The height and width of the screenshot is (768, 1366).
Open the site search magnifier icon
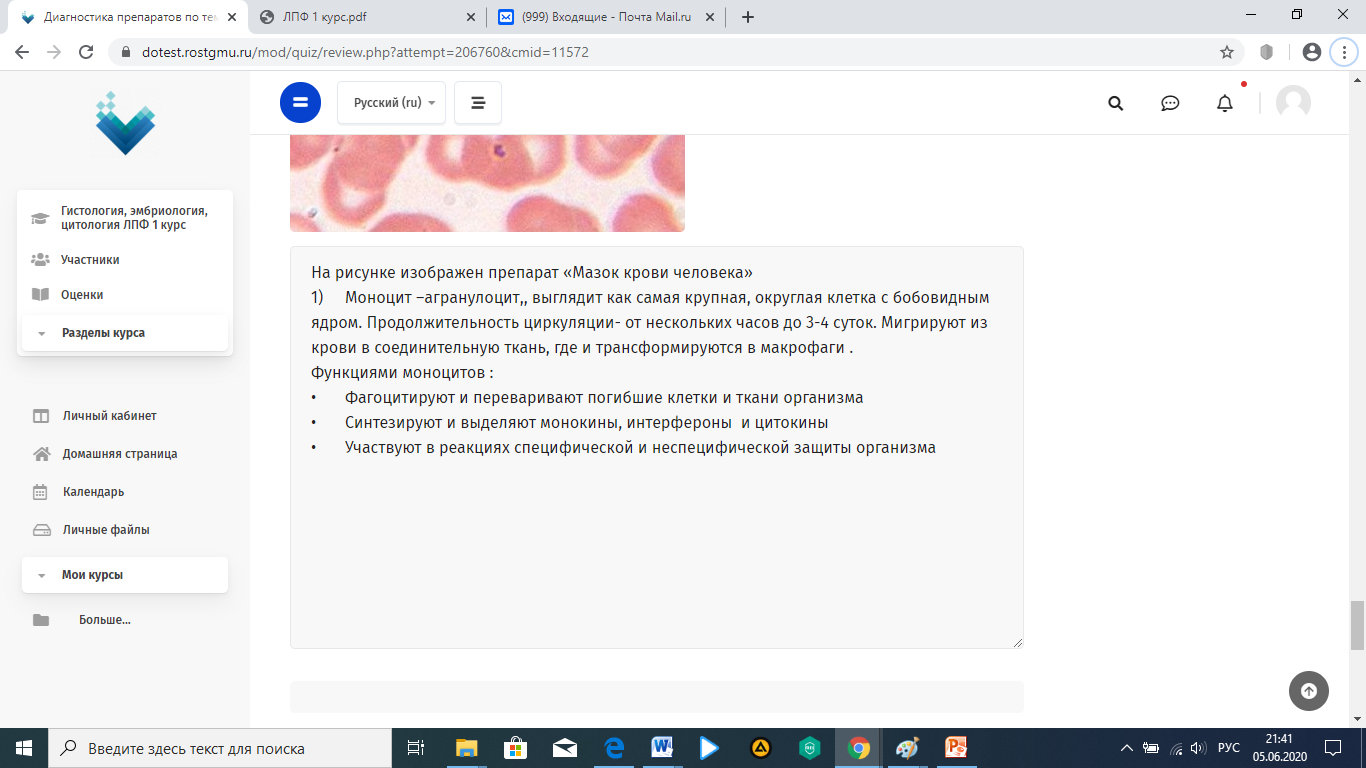(1116, 103)
